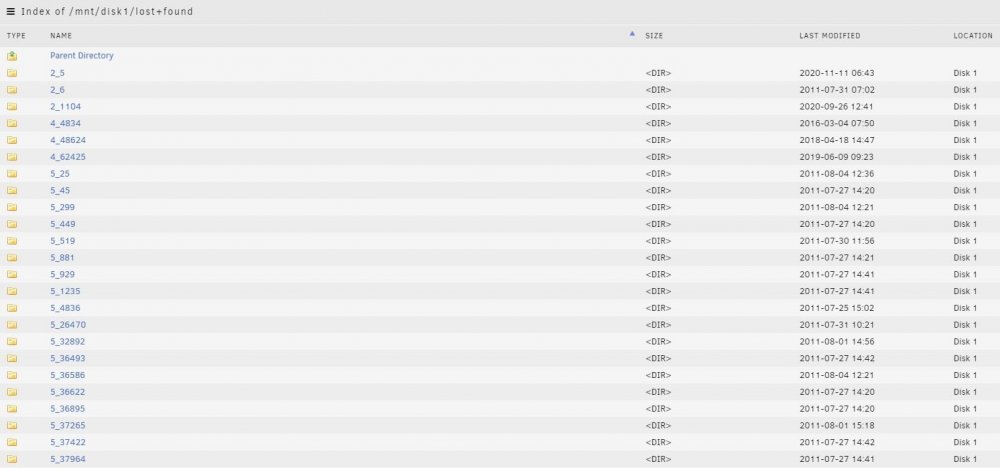Open the 2_6 directory link
1000x468 pixels.
[57, 90]
